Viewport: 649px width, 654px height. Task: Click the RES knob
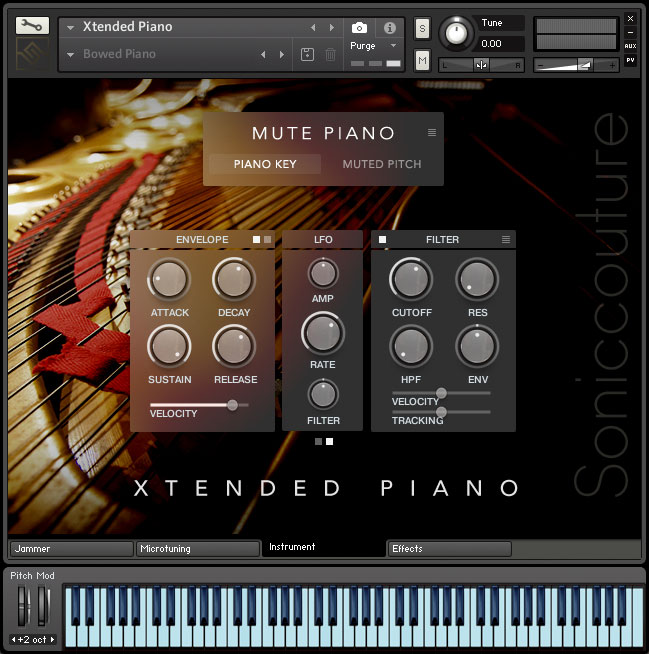pos(477,279)
